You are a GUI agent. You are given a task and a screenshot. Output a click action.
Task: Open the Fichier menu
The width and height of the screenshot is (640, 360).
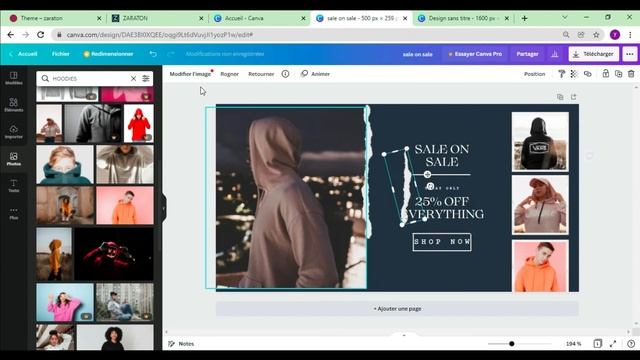click(60, 54)
